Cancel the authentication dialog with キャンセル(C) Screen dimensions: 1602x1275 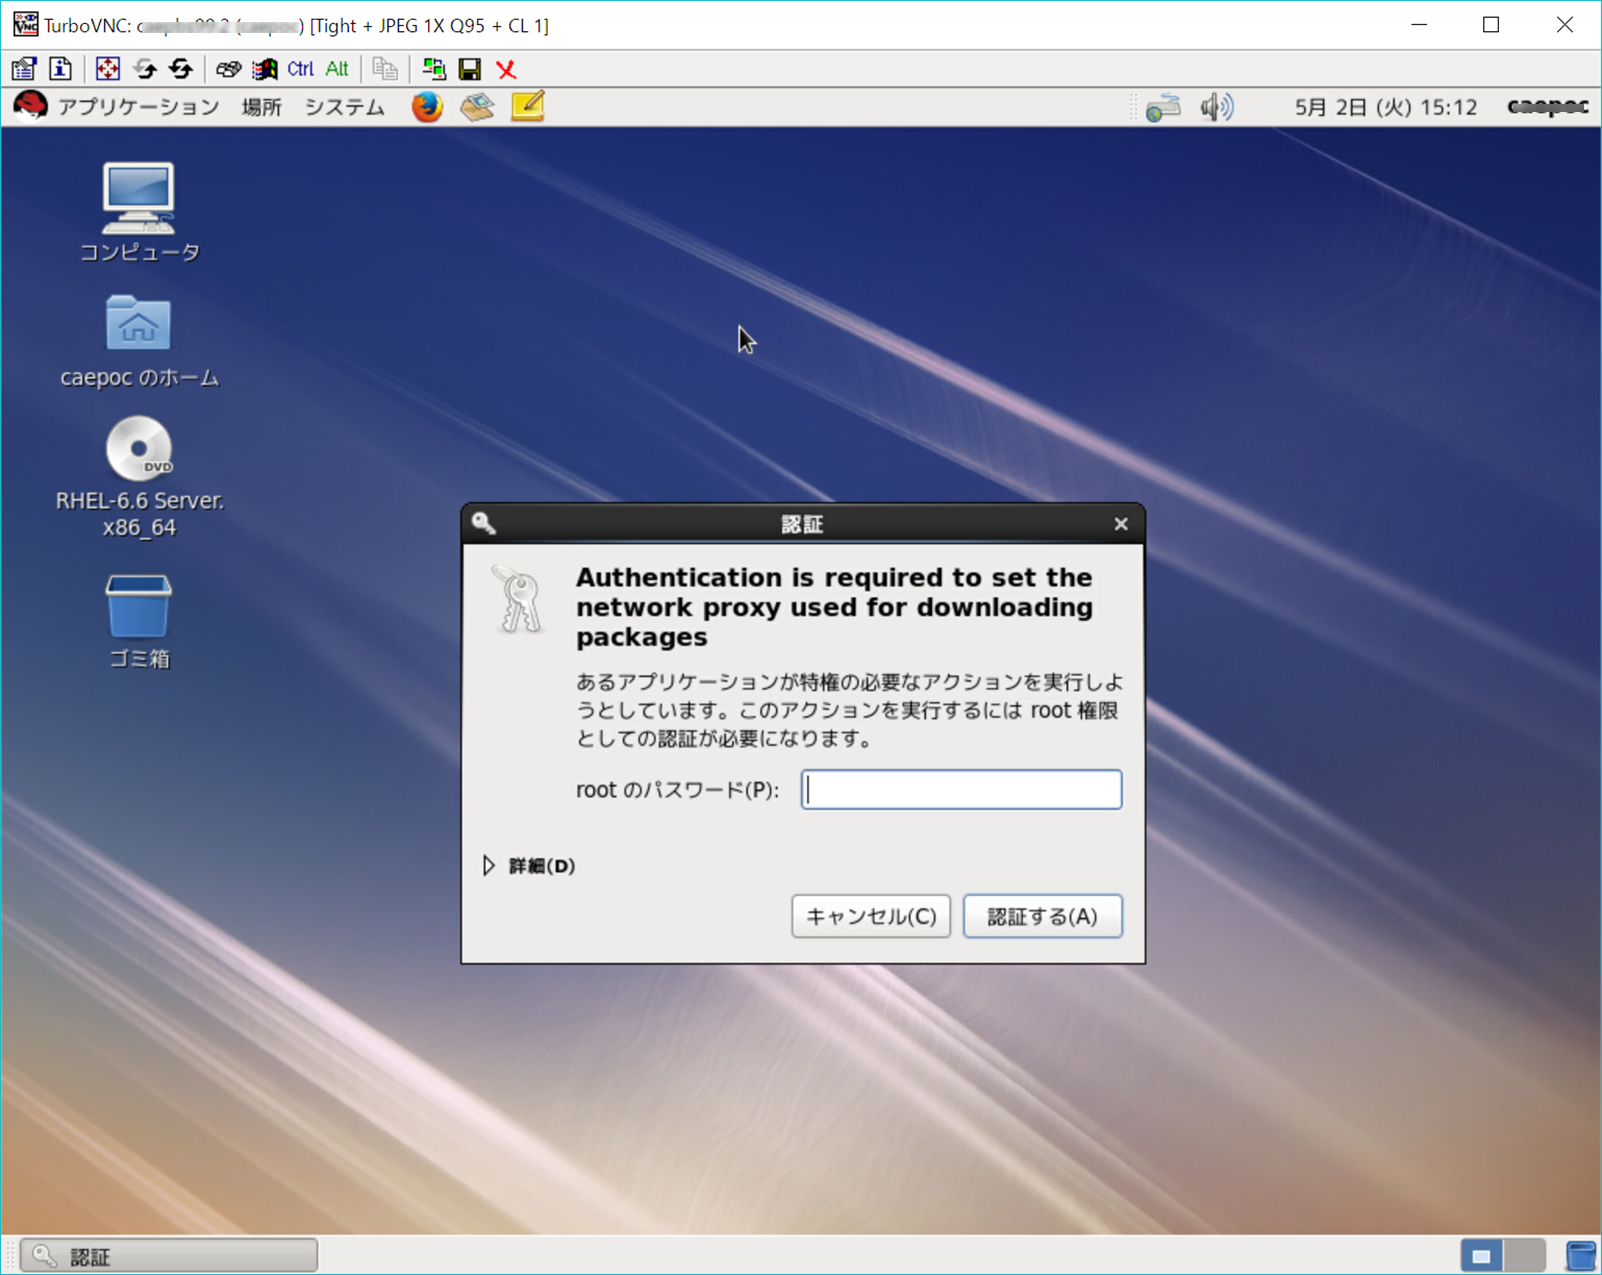point(870,916)
